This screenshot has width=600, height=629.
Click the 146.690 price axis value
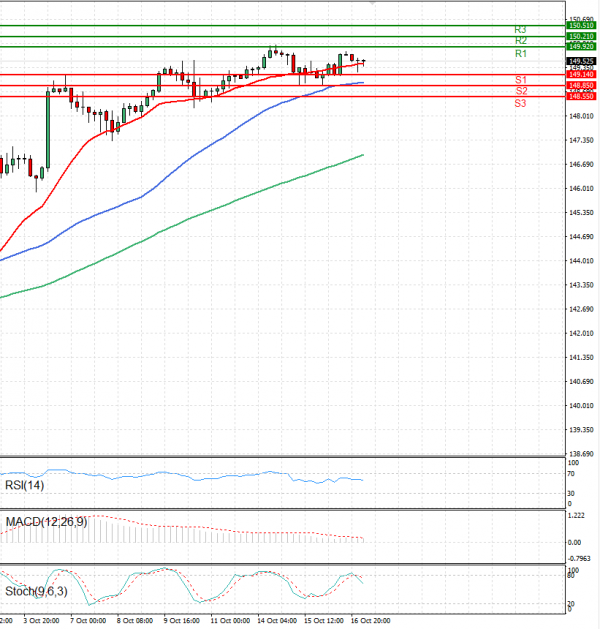point(581,164)
